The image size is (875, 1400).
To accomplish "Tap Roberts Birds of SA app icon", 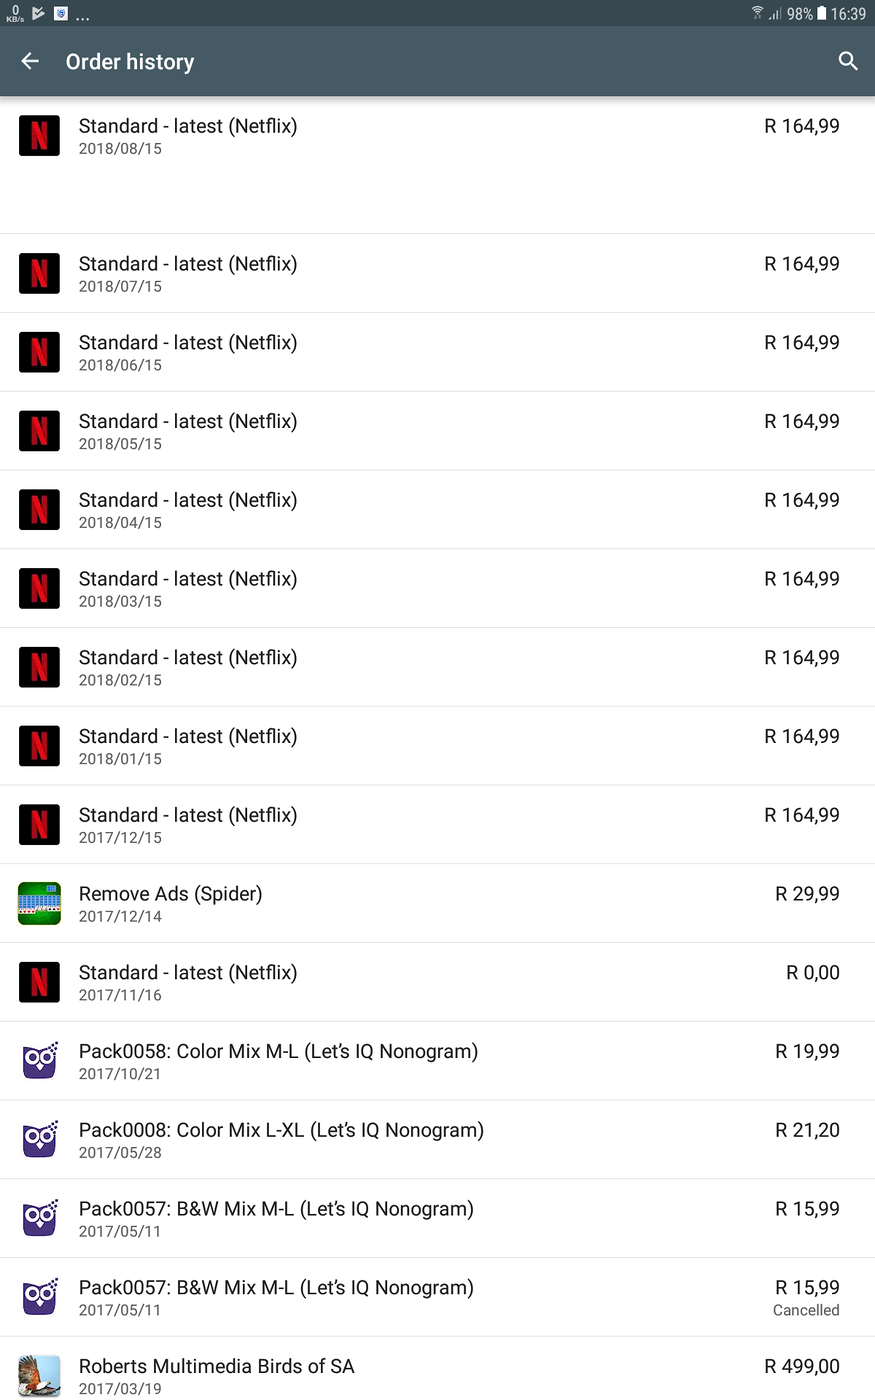I will point(39,1376).
